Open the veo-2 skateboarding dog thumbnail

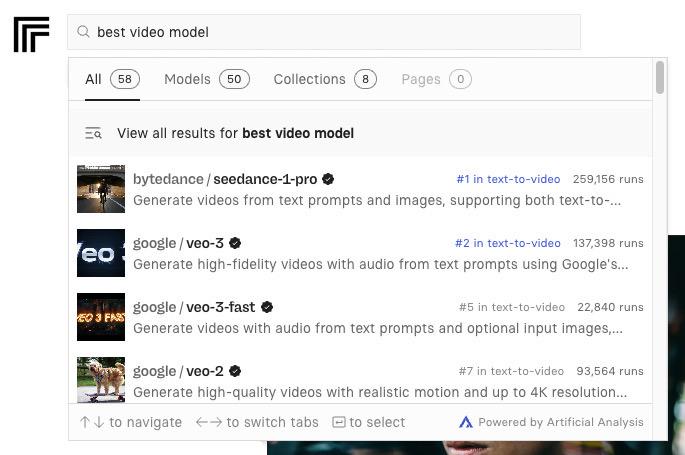tap(101, 380)
